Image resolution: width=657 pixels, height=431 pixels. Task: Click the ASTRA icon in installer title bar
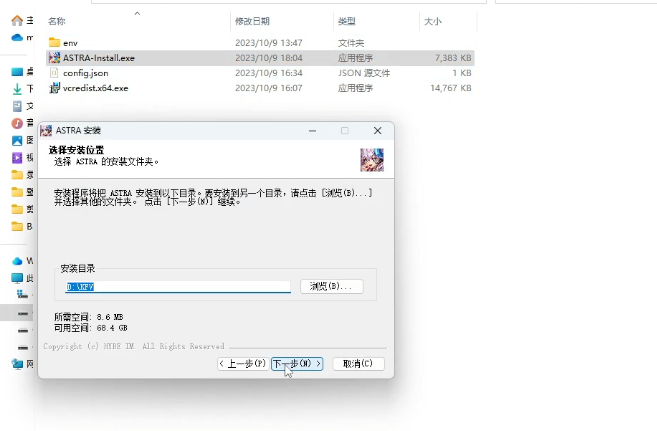[x=46, y=130]
